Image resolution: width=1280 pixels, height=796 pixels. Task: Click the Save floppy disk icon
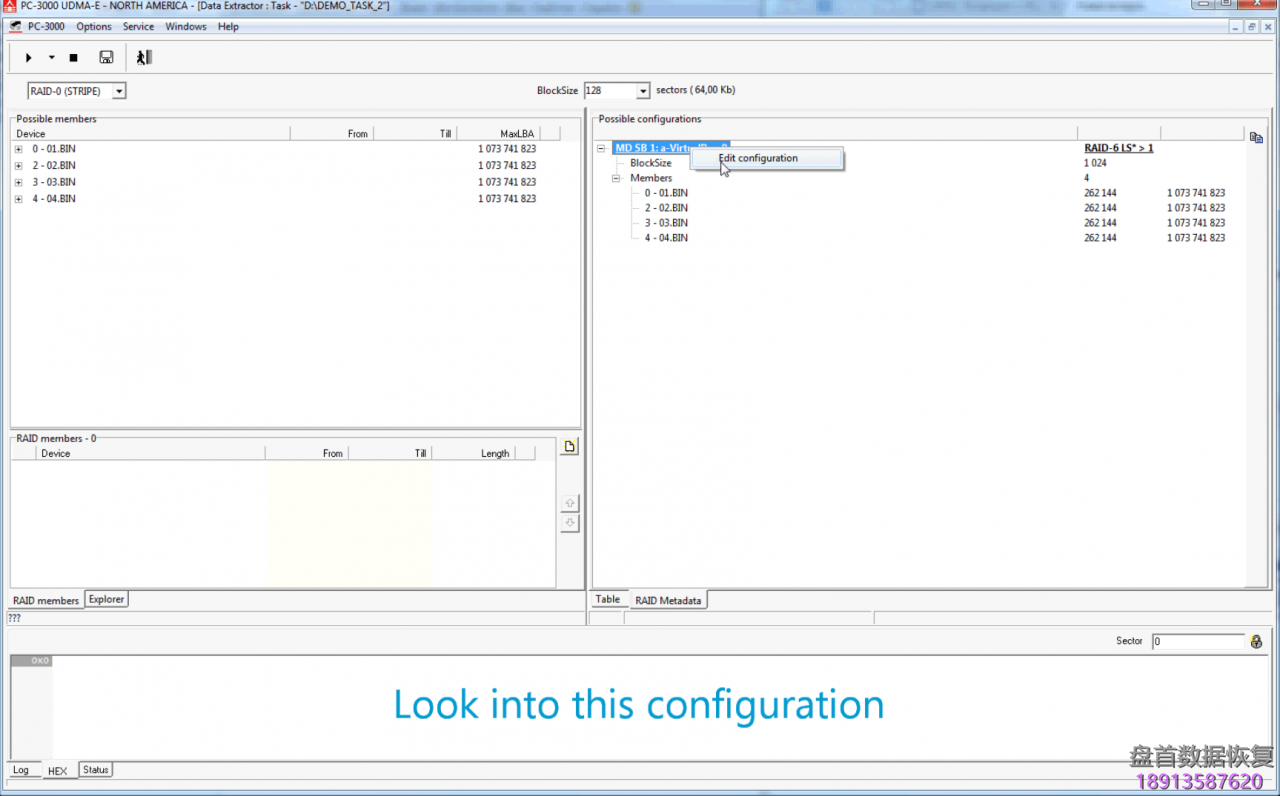106,58
